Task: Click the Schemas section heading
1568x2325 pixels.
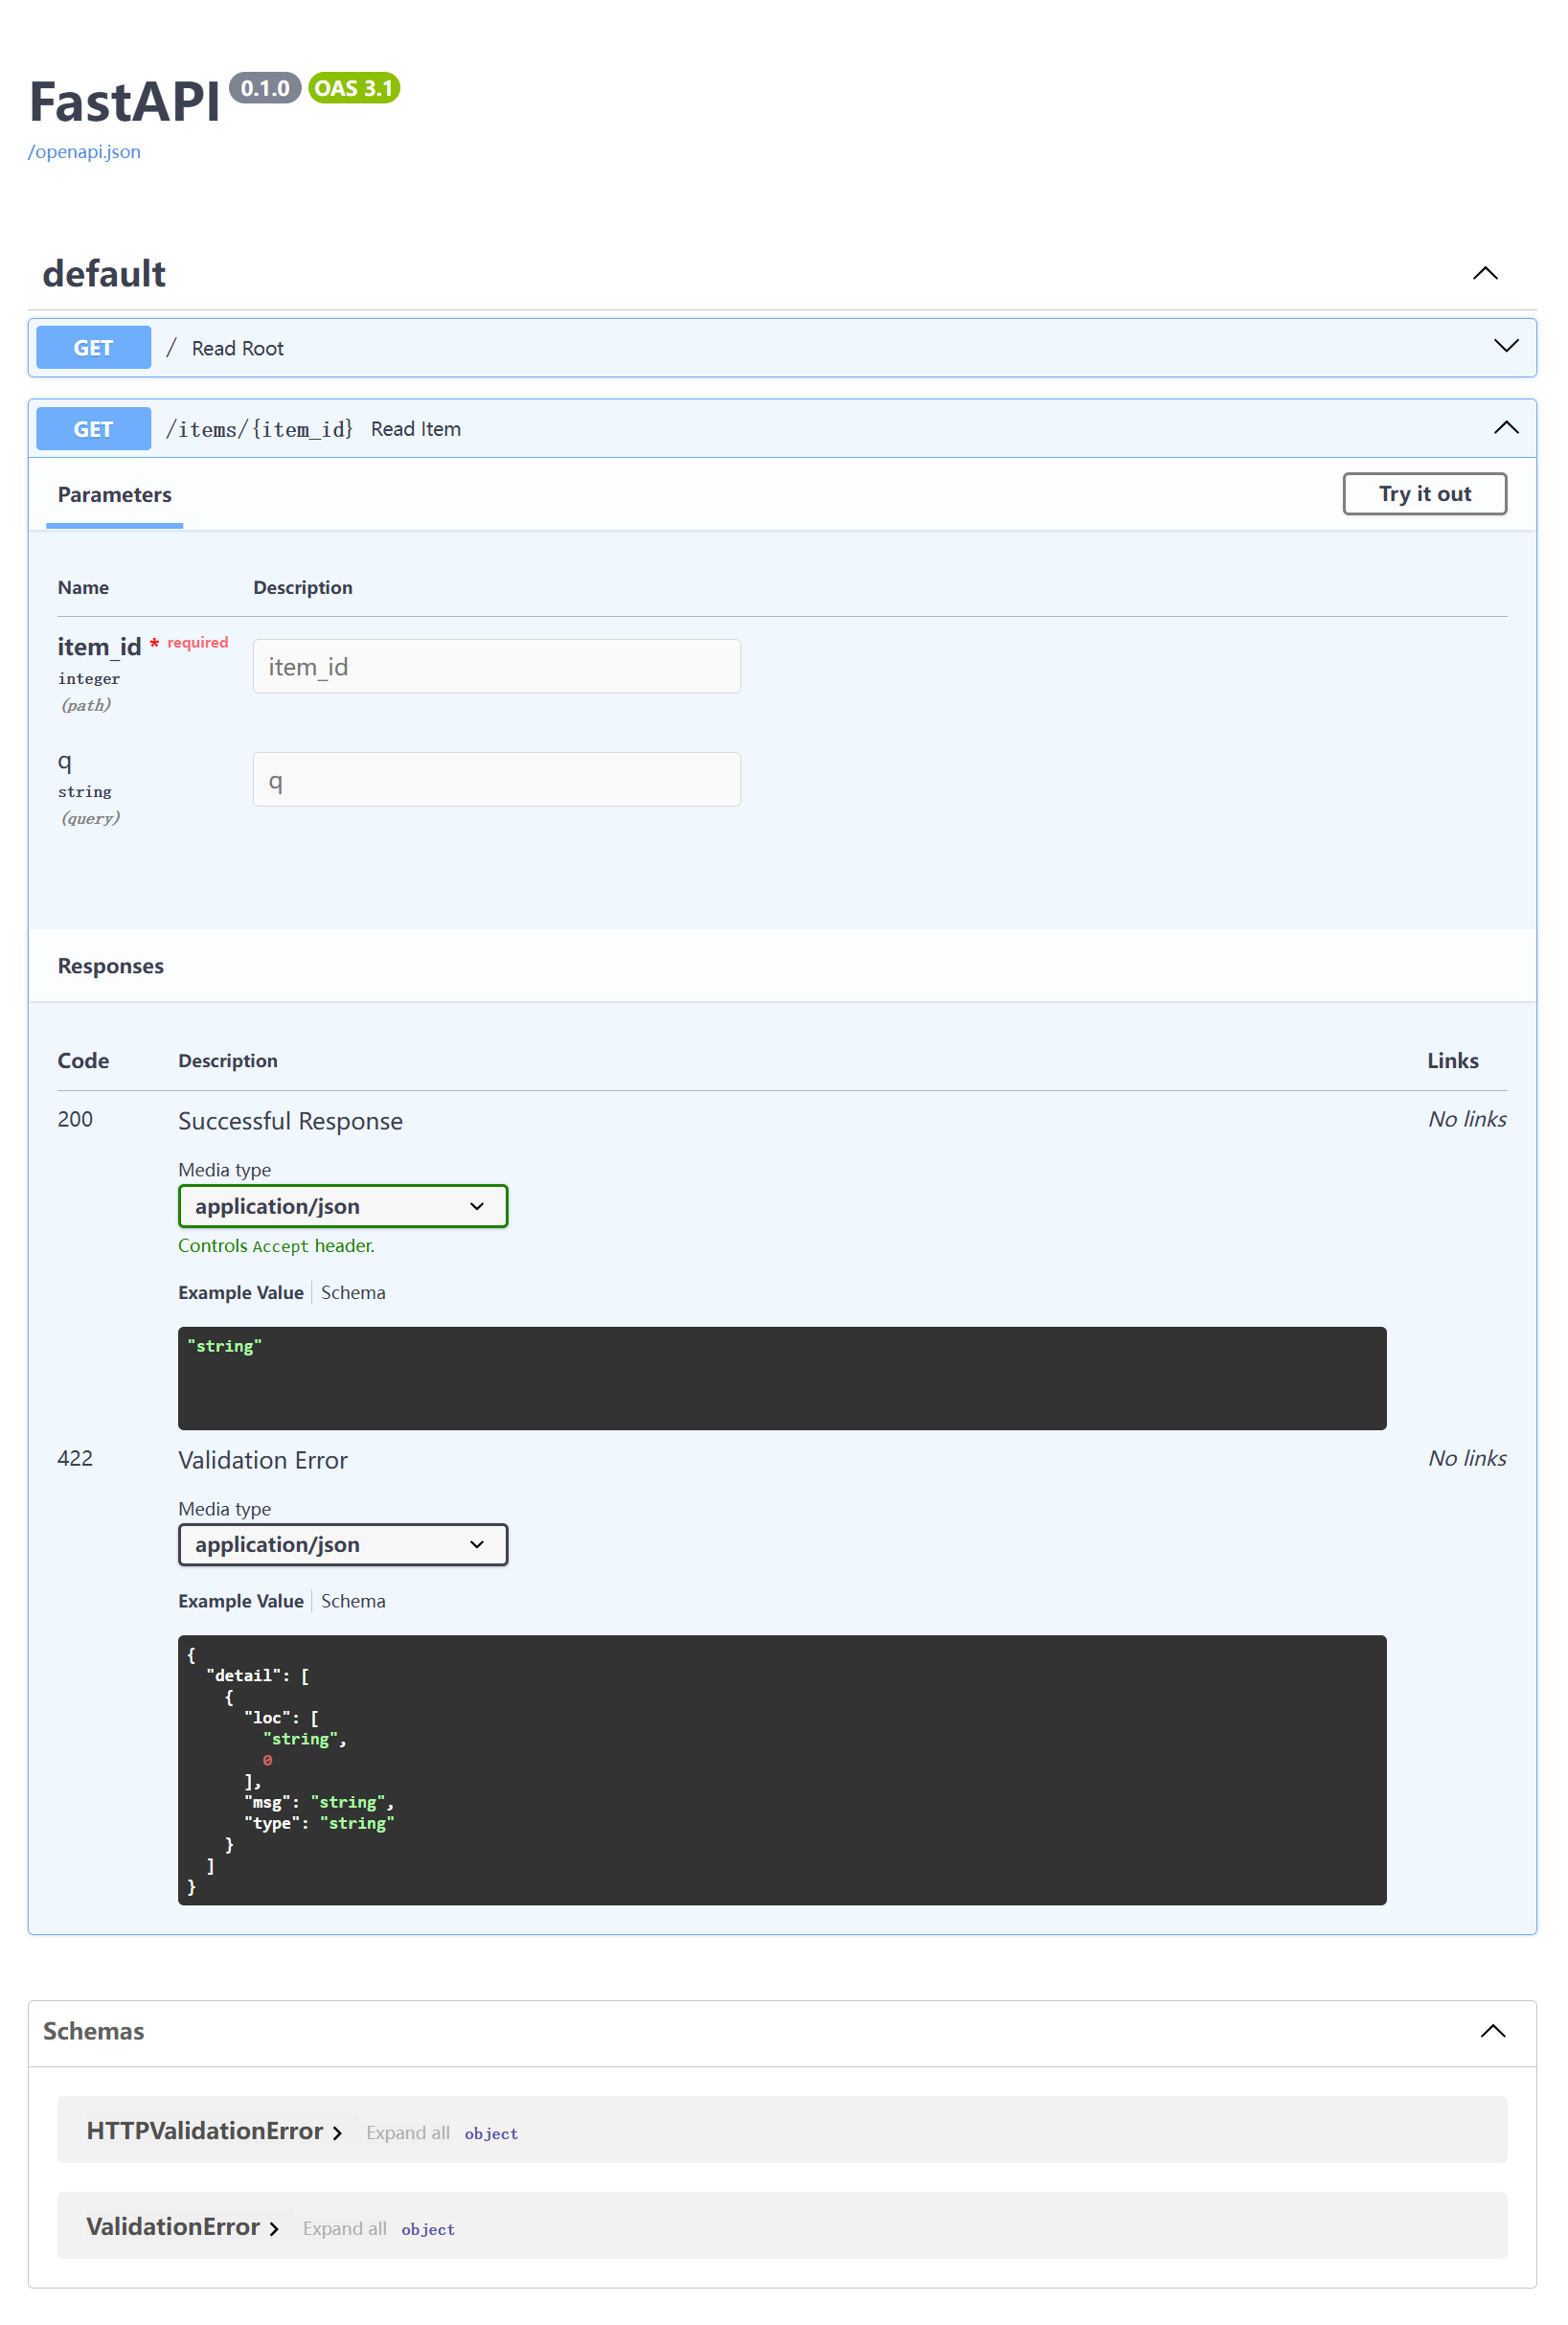Action: [x=93, y=2031]
